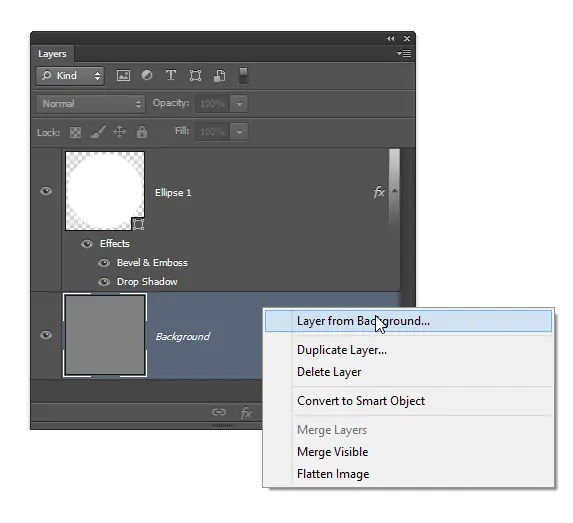Screen dimensions: 573x523
Task: Toggle Drop Shadow effect visibility
Action: [x=104, y=282]
